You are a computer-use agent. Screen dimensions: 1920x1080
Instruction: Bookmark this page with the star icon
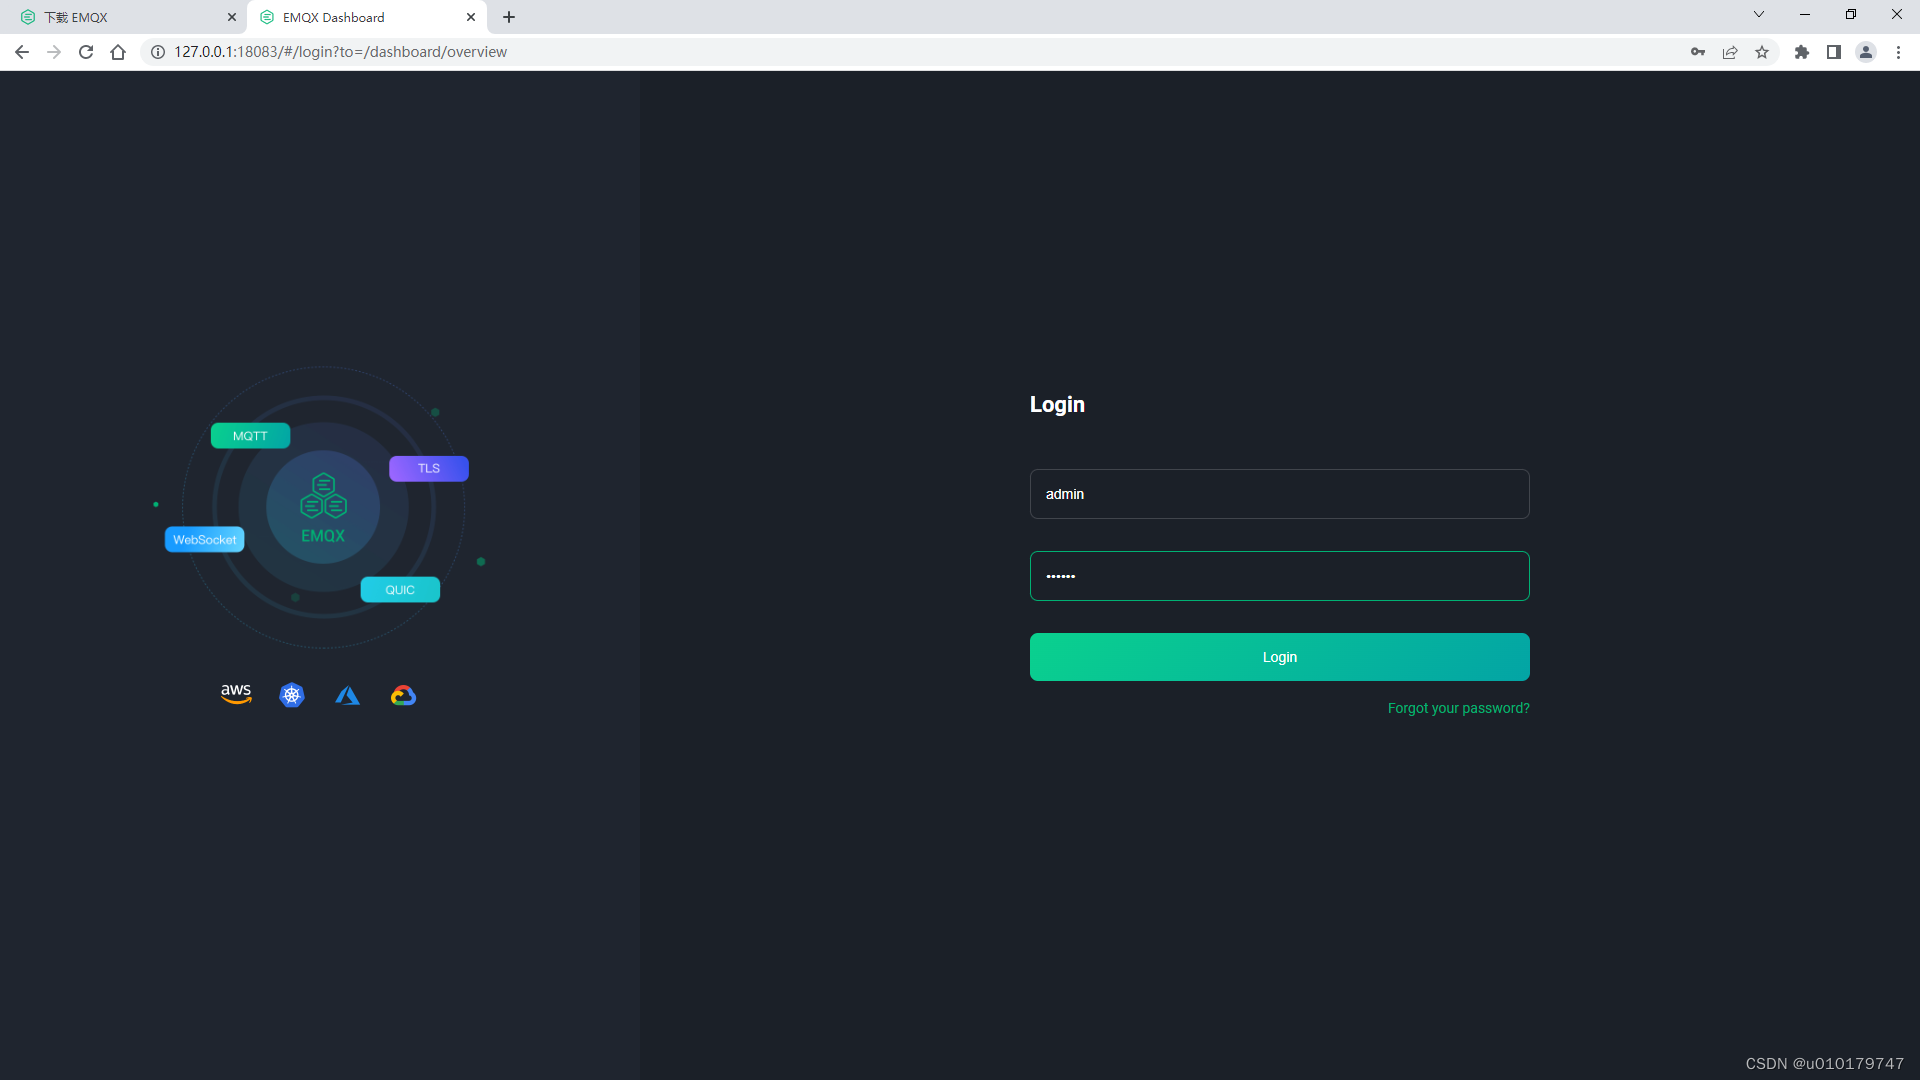click(1762, 52)
